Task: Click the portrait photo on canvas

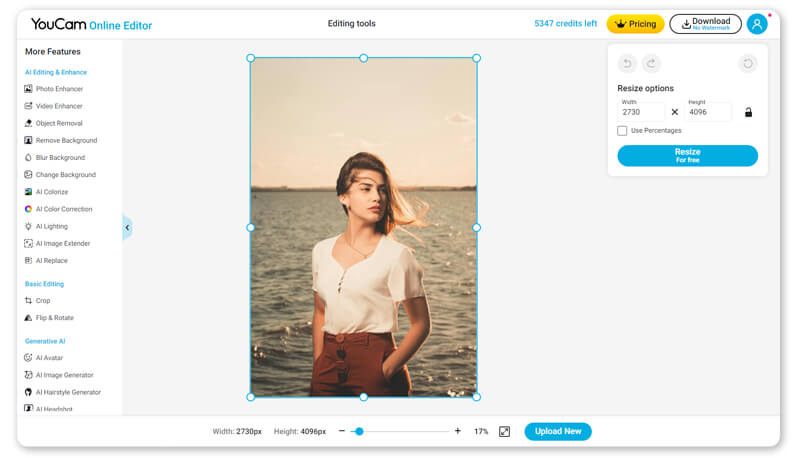Action: pyautogui.click(x=363, y=227)
